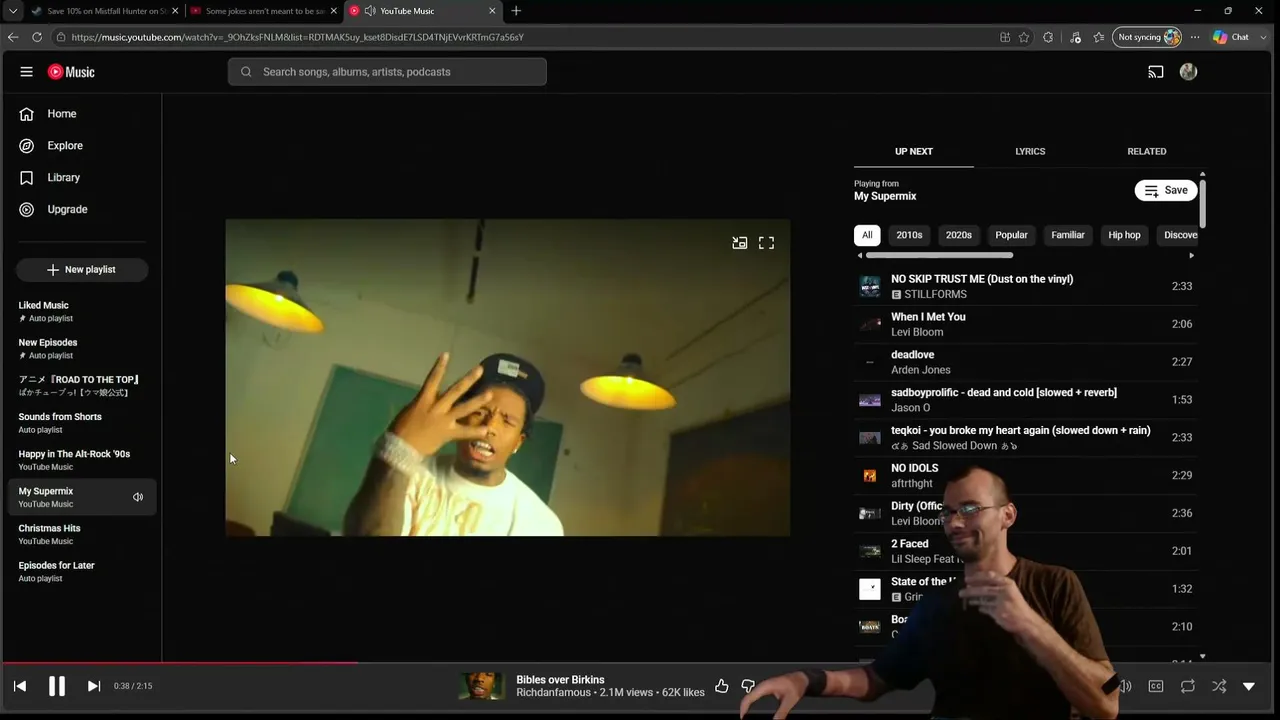The image size is (1280, 720).
Task: Select the Hip hop filter chip
Action: (1124, 235)
